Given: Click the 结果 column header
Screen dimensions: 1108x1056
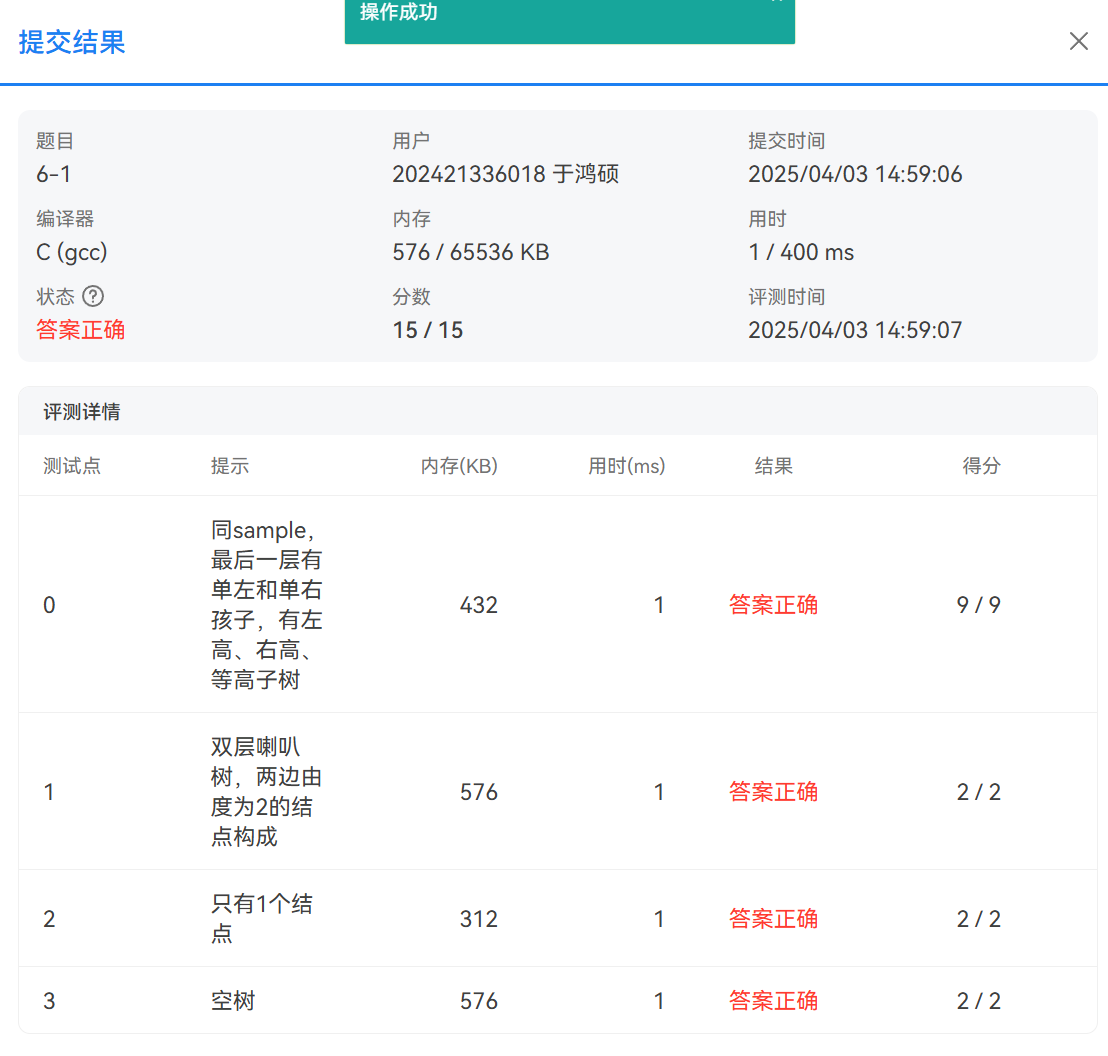Looking at the screenshot, I should [773, 466].
